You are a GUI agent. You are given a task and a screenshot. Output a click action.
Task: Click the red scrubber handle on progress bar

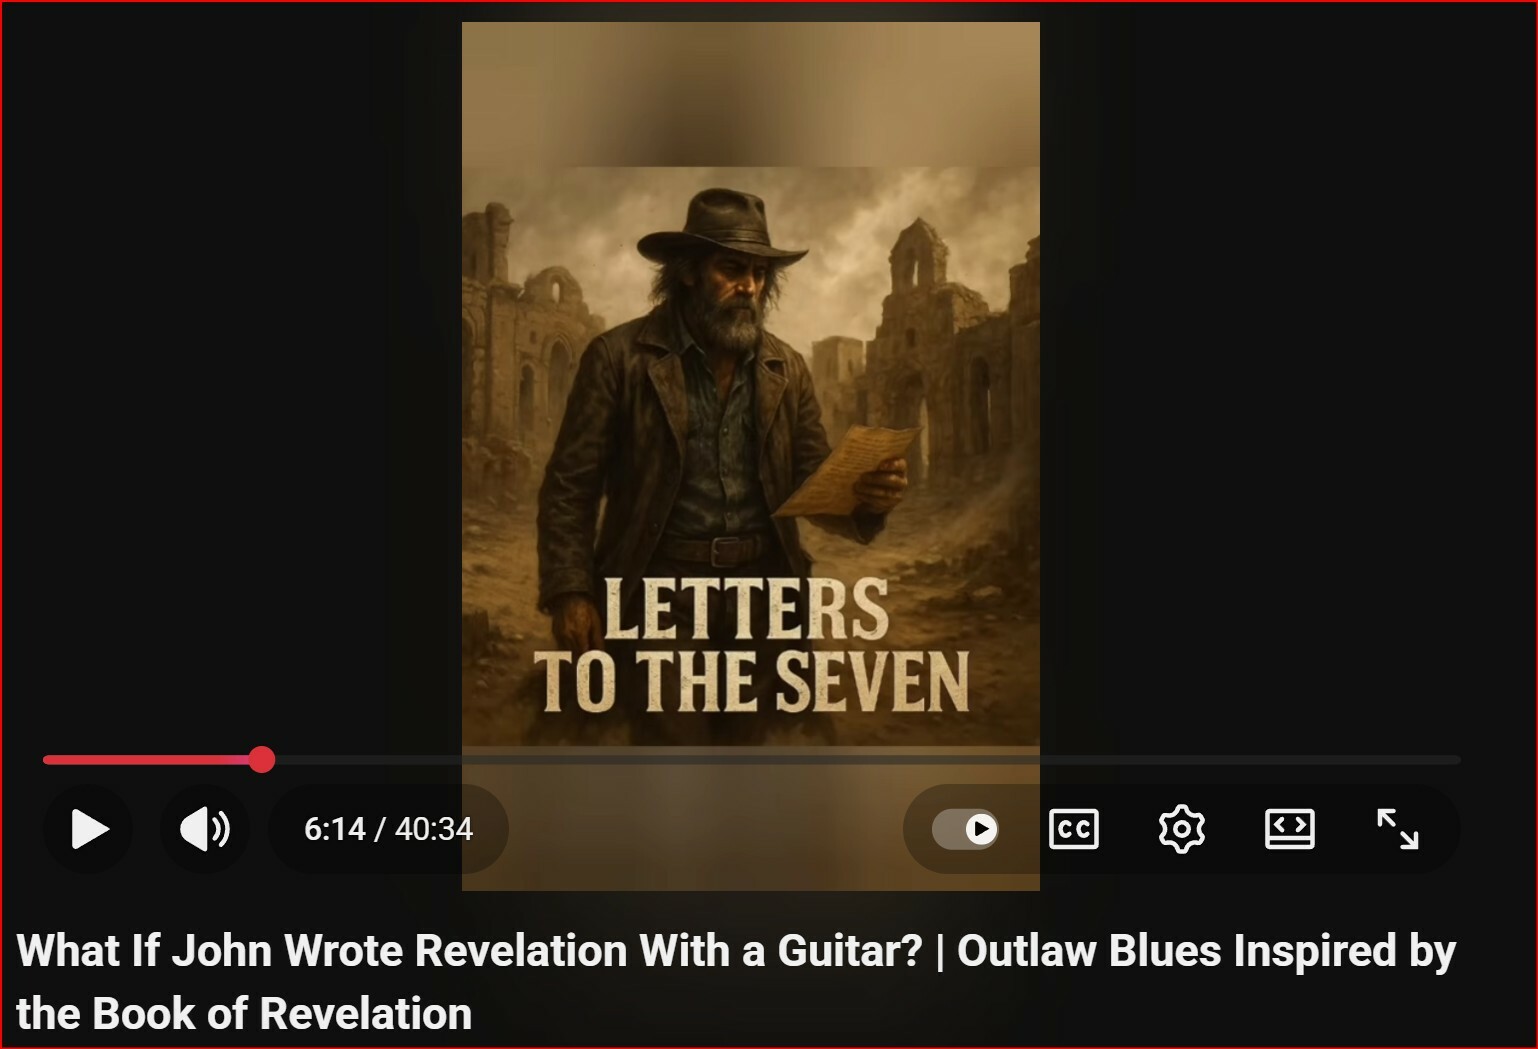[262, 760]
